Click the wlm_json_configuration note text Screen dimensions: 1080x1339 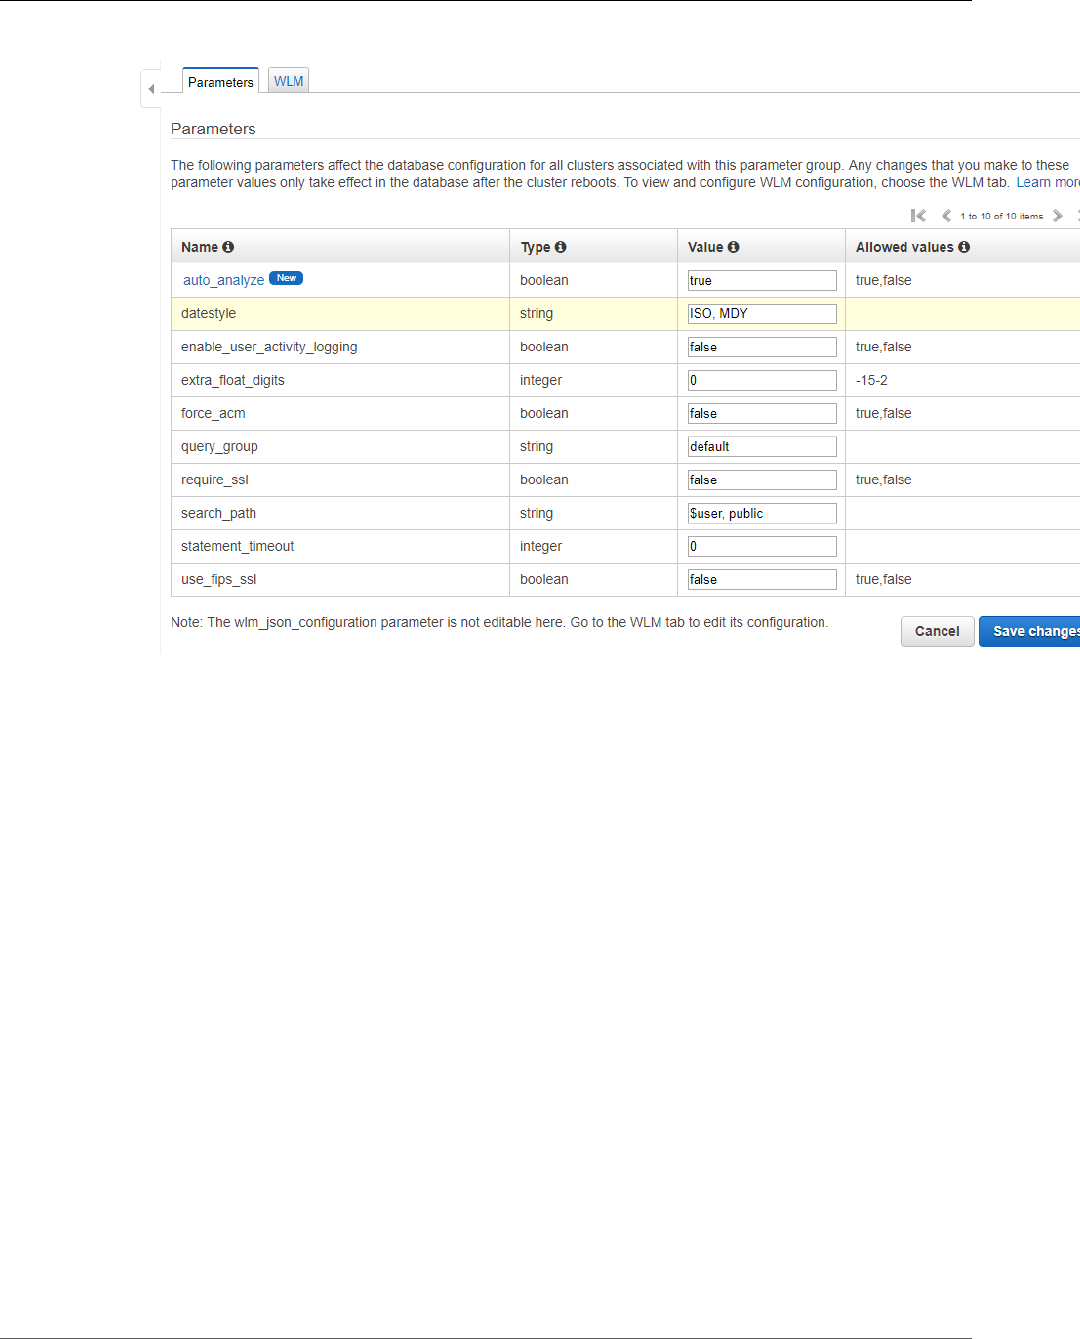tap(499, 622)
